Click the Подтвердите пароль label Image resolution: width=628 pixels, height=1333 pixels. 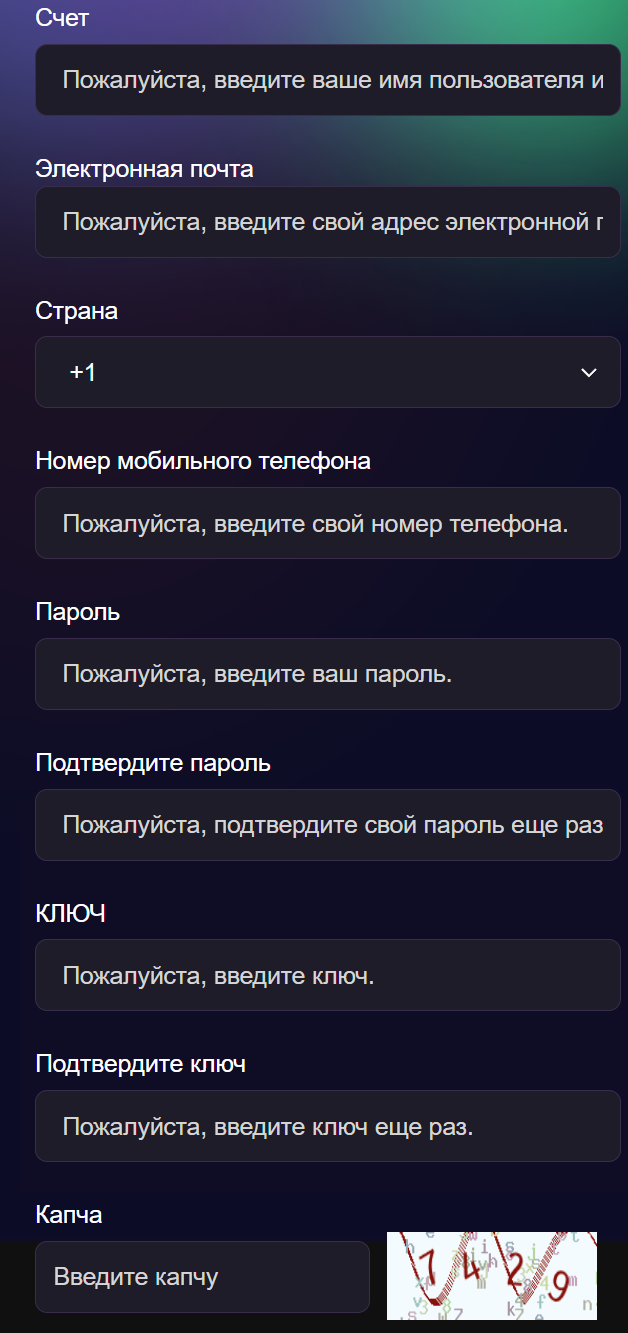(152, 763)
